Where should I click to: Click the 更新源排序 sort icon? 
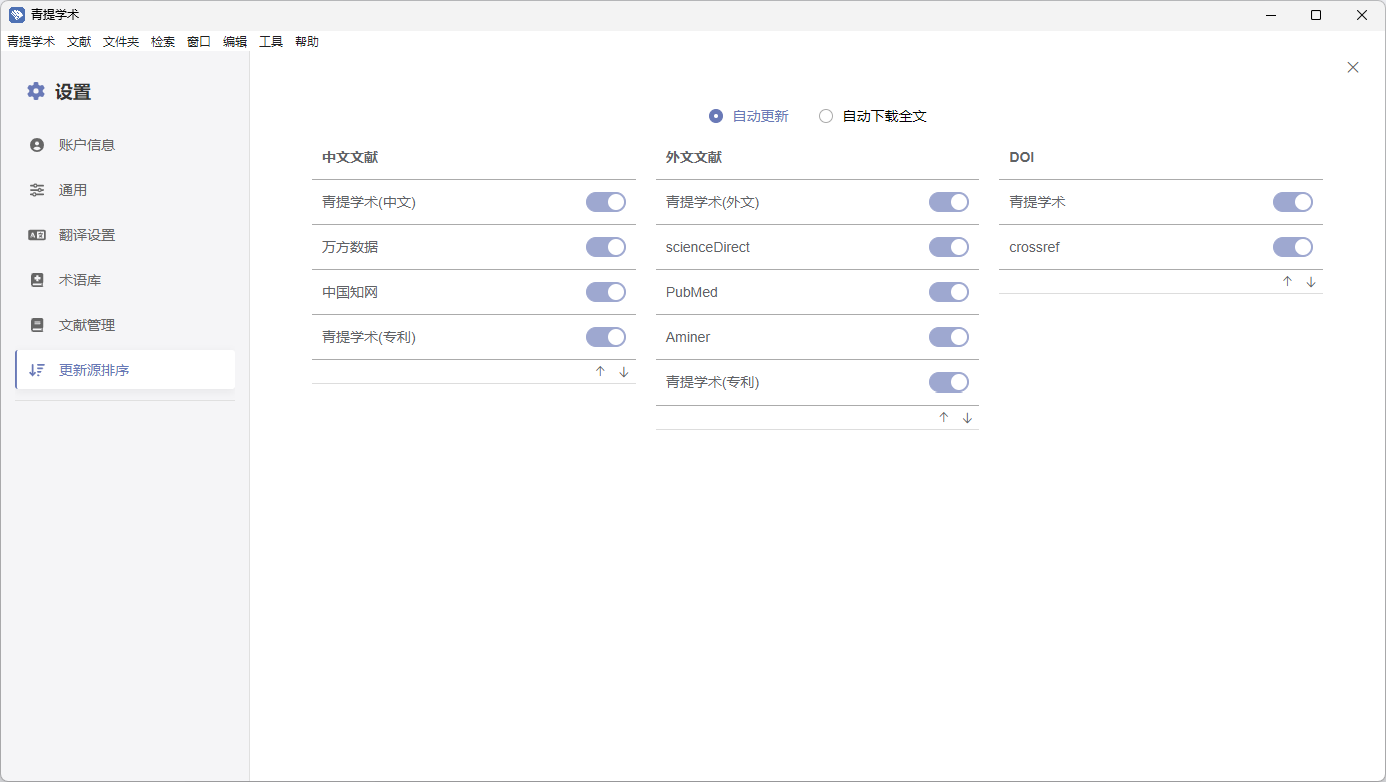pyautogui.click(x=37, y=370)
